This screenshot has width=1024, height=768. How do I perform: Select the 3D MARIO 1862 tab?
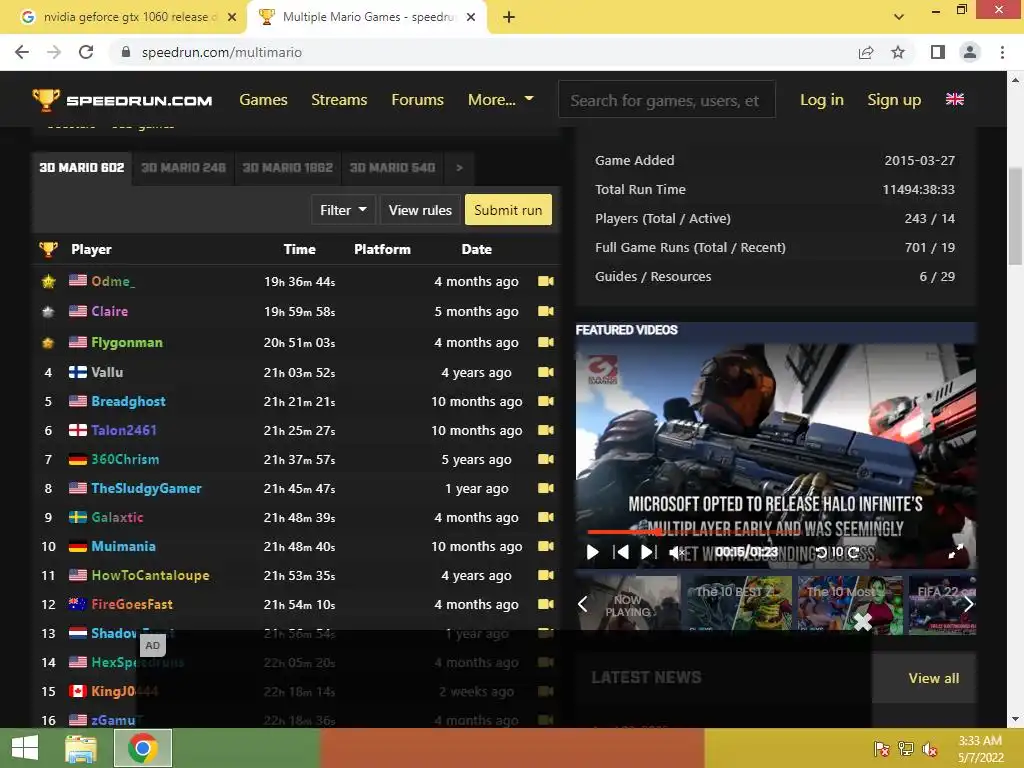tap(287, 168)
